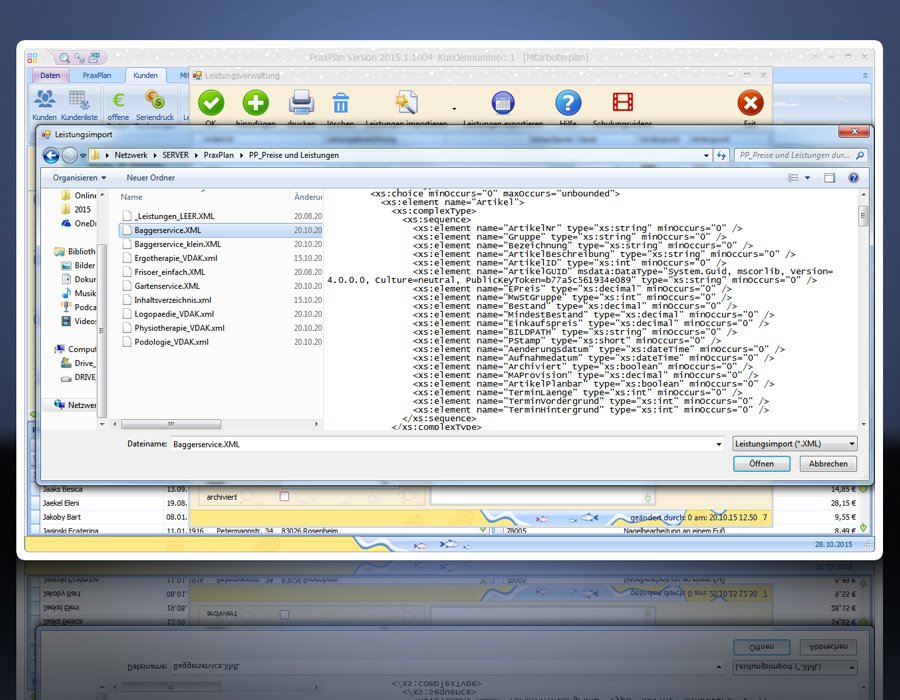The image size is (900, 700).
Task: Click the printer drucken icon
Action: click(301, 102)
